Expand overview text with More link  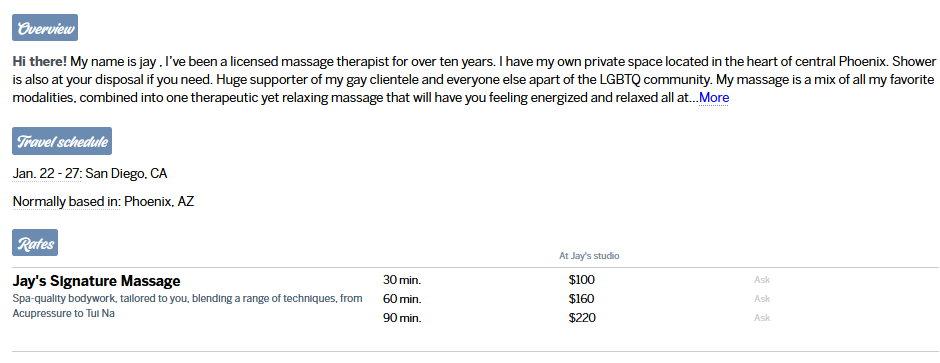point(713,98)
